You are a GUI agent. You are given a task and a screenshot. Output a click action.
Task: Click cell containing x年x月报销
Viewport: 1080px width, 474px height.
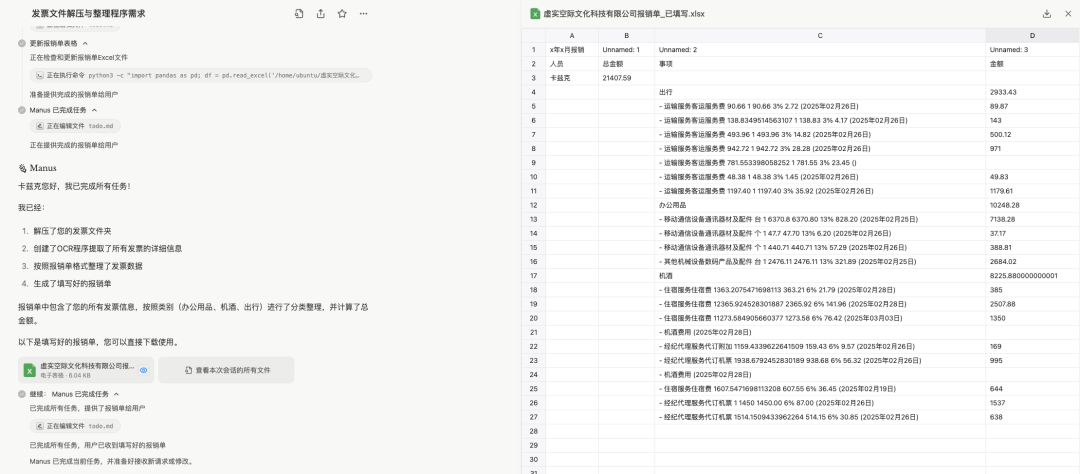pos(572,50)
